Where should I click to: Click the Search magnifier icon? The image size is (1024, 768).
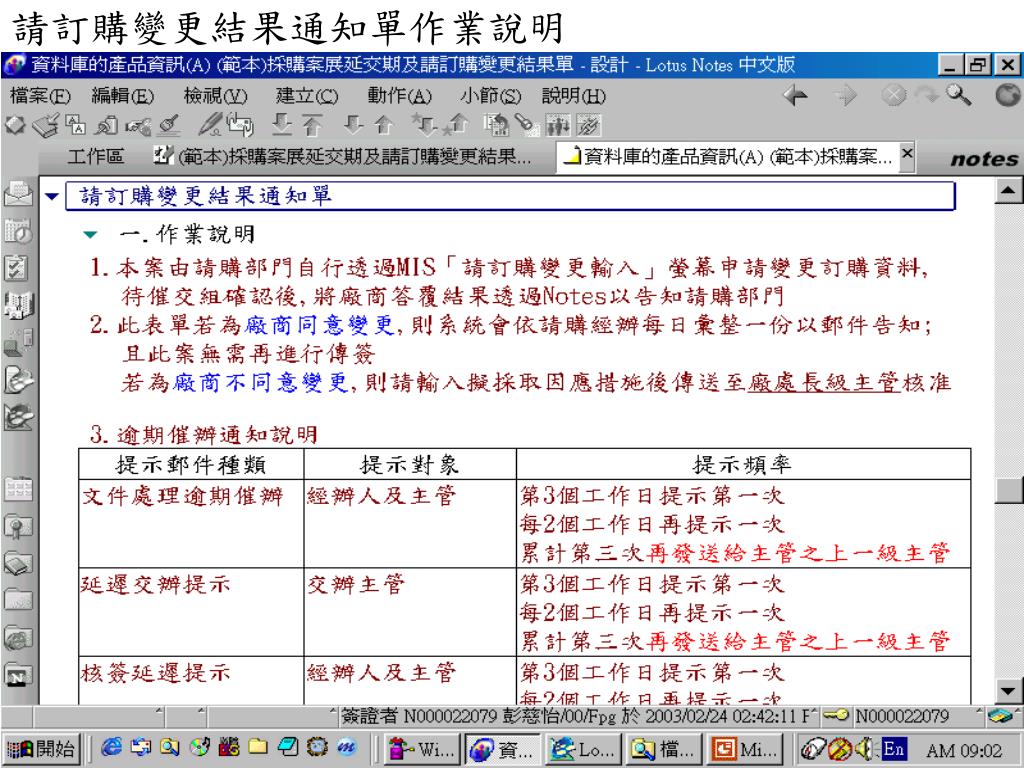(959, 96)
